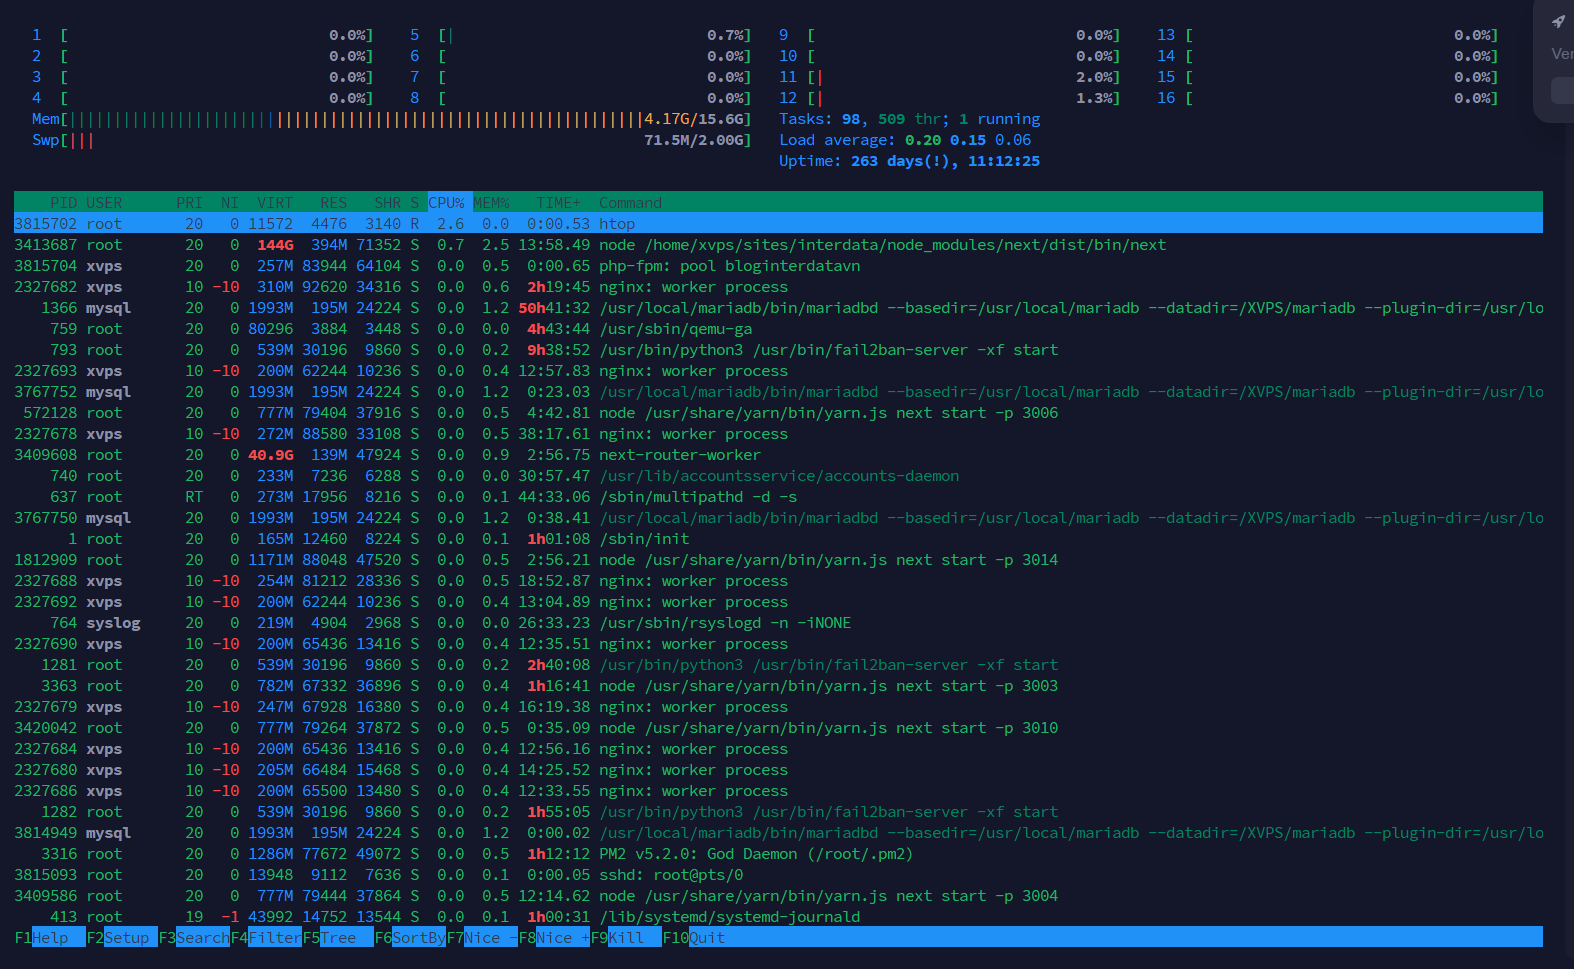Sort by the Command column header

tap(630, 202)
